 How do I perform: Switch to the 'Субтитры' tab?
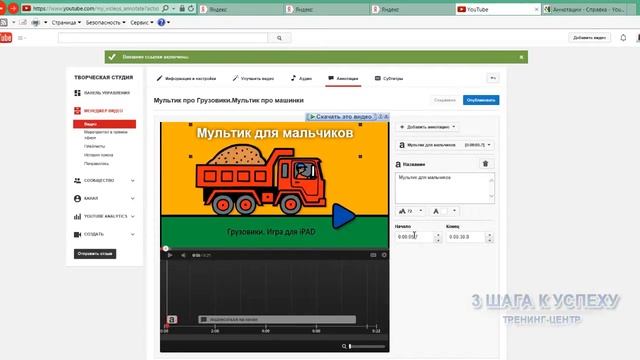389,78
